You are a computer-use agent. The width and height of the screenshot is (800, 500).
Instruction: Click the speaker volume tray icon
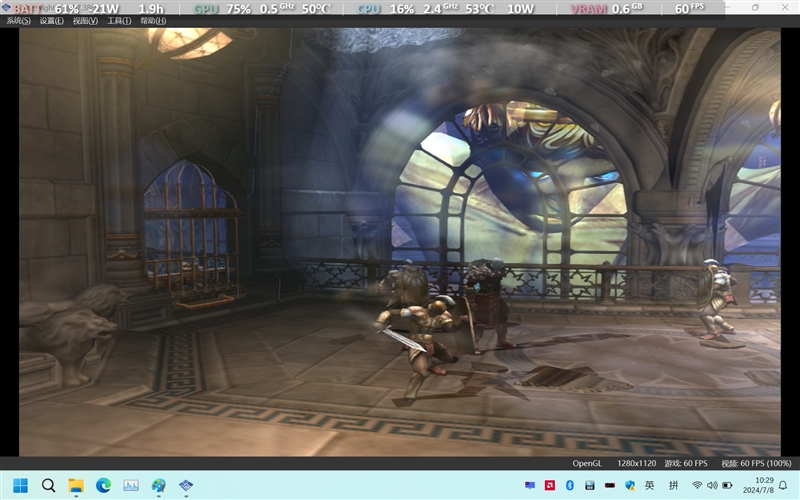[712, 485]
